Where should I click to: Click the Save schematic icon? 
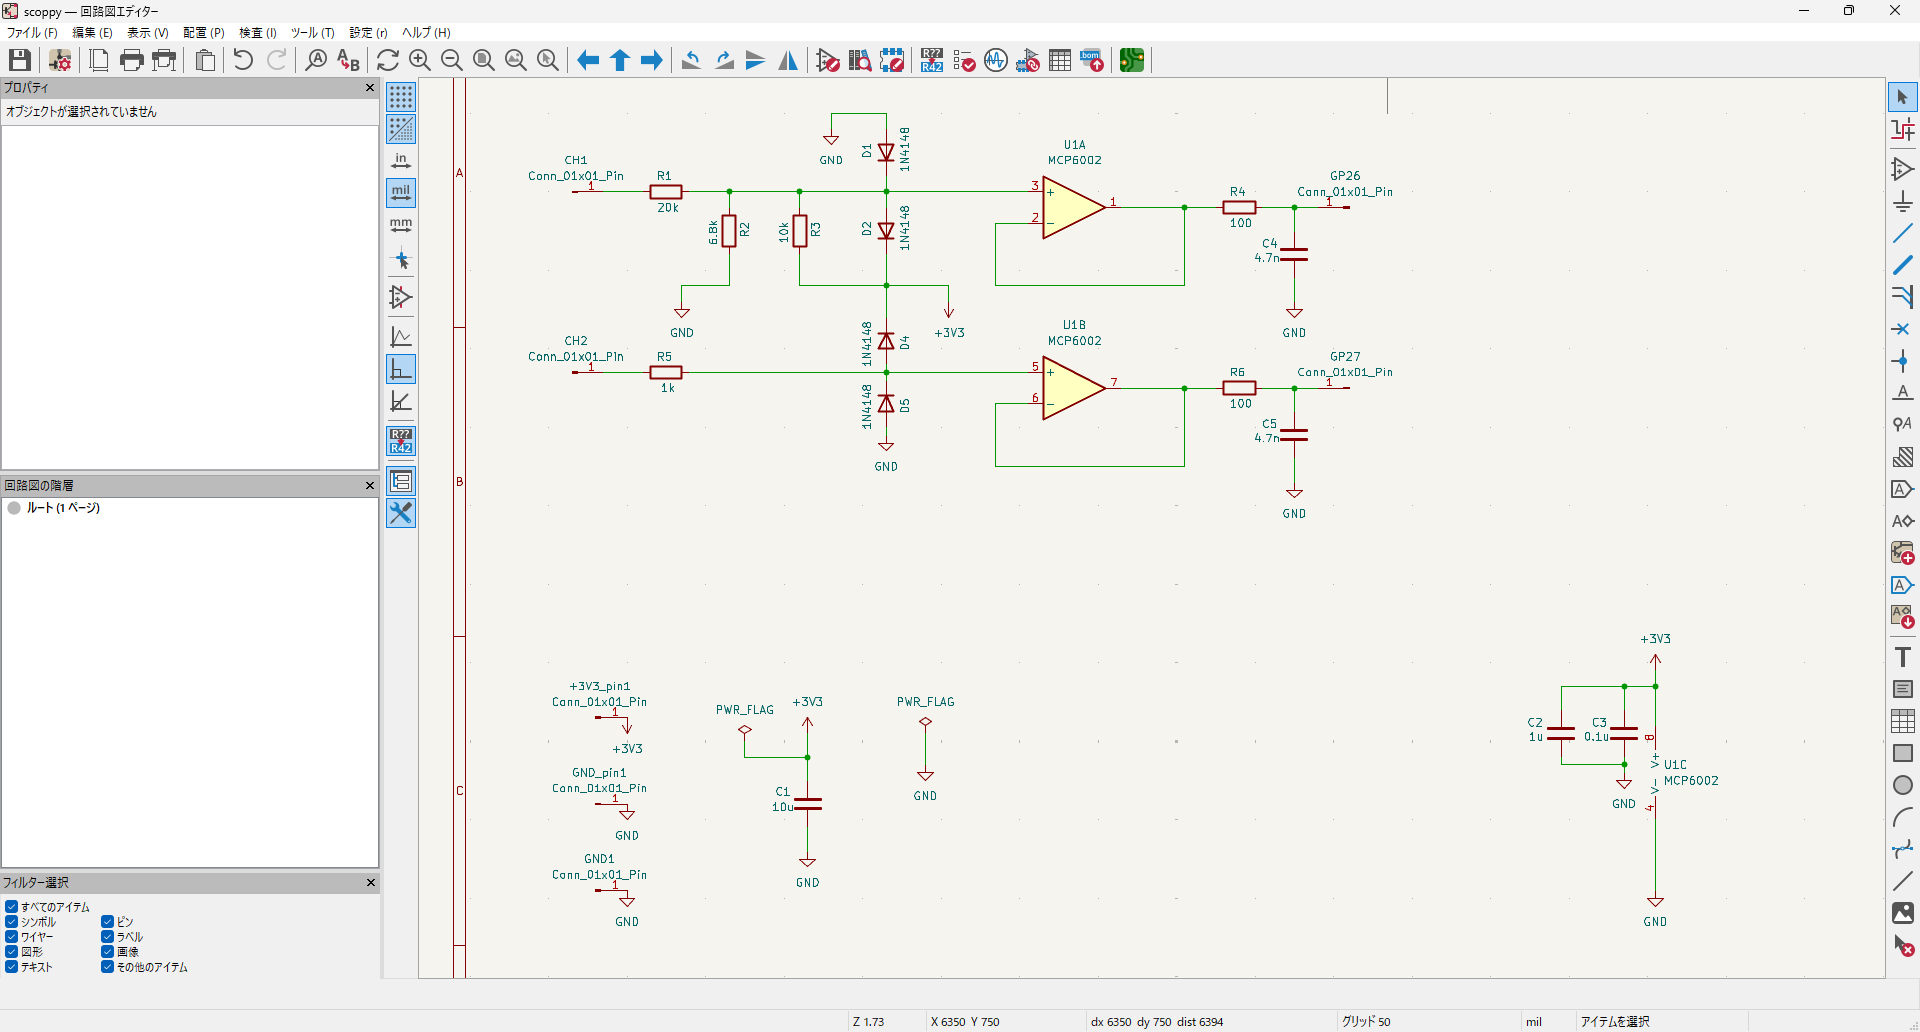(x=19, y=60)
